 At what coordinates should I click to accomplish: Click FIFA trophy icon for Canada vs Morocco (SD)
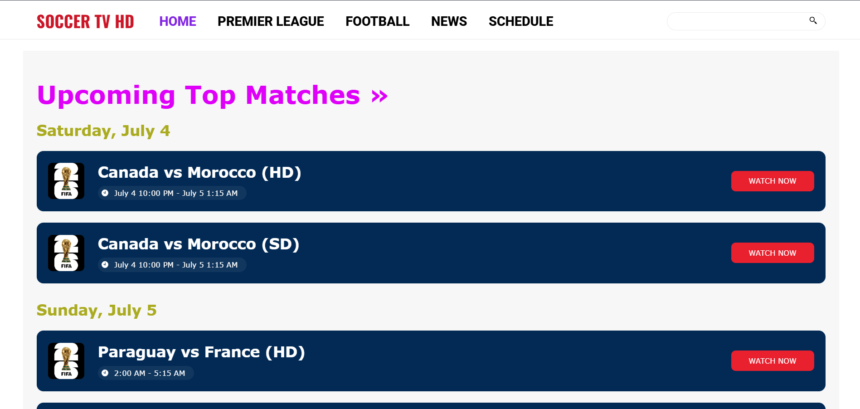pyautogui.click(x=66, y=253)
